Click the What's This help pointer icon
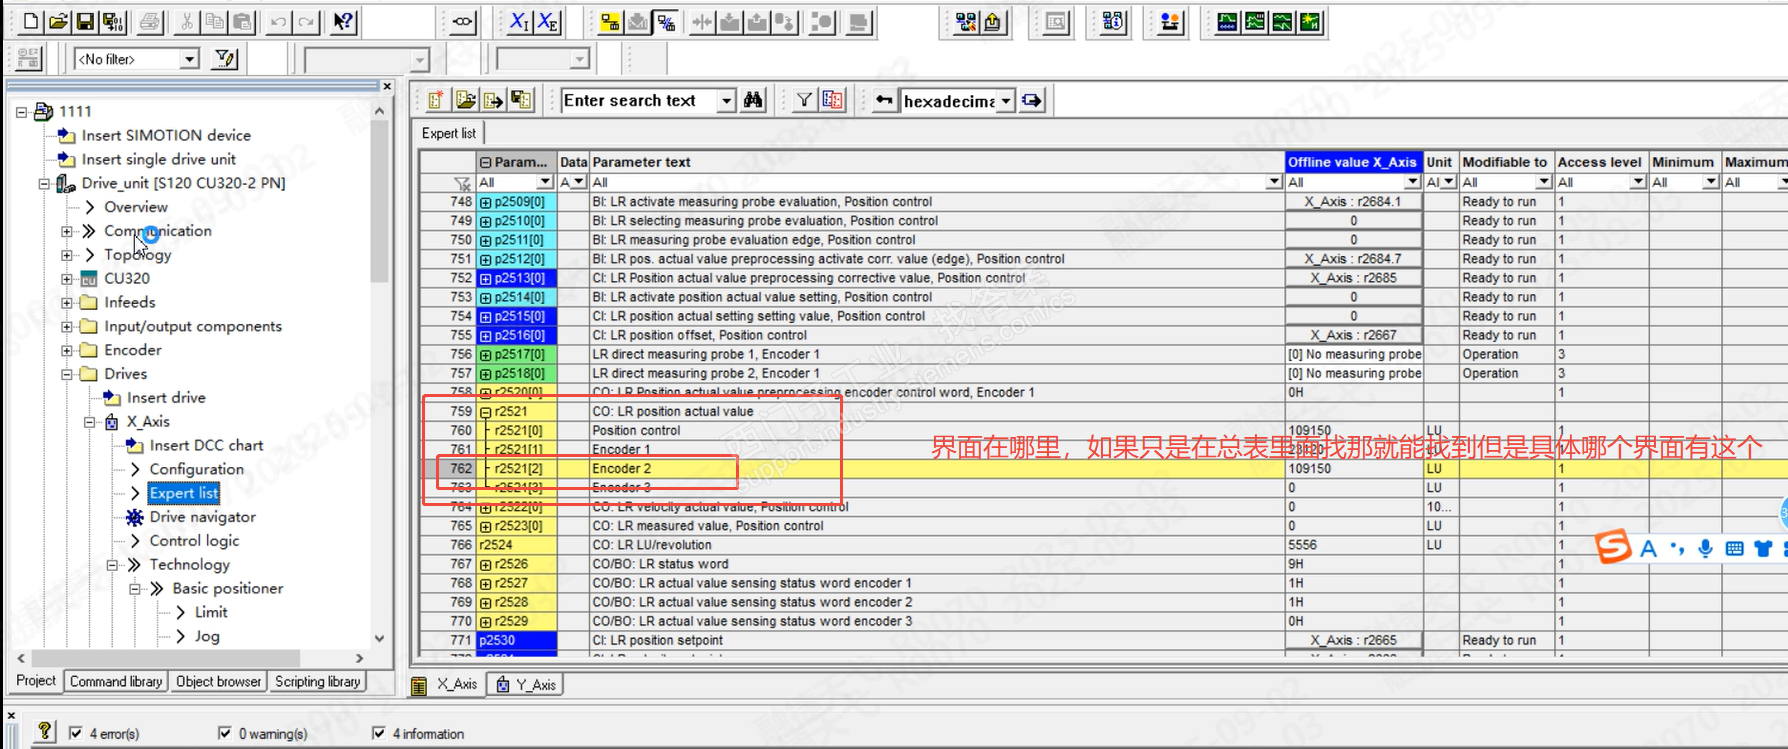 pos(343,21)
